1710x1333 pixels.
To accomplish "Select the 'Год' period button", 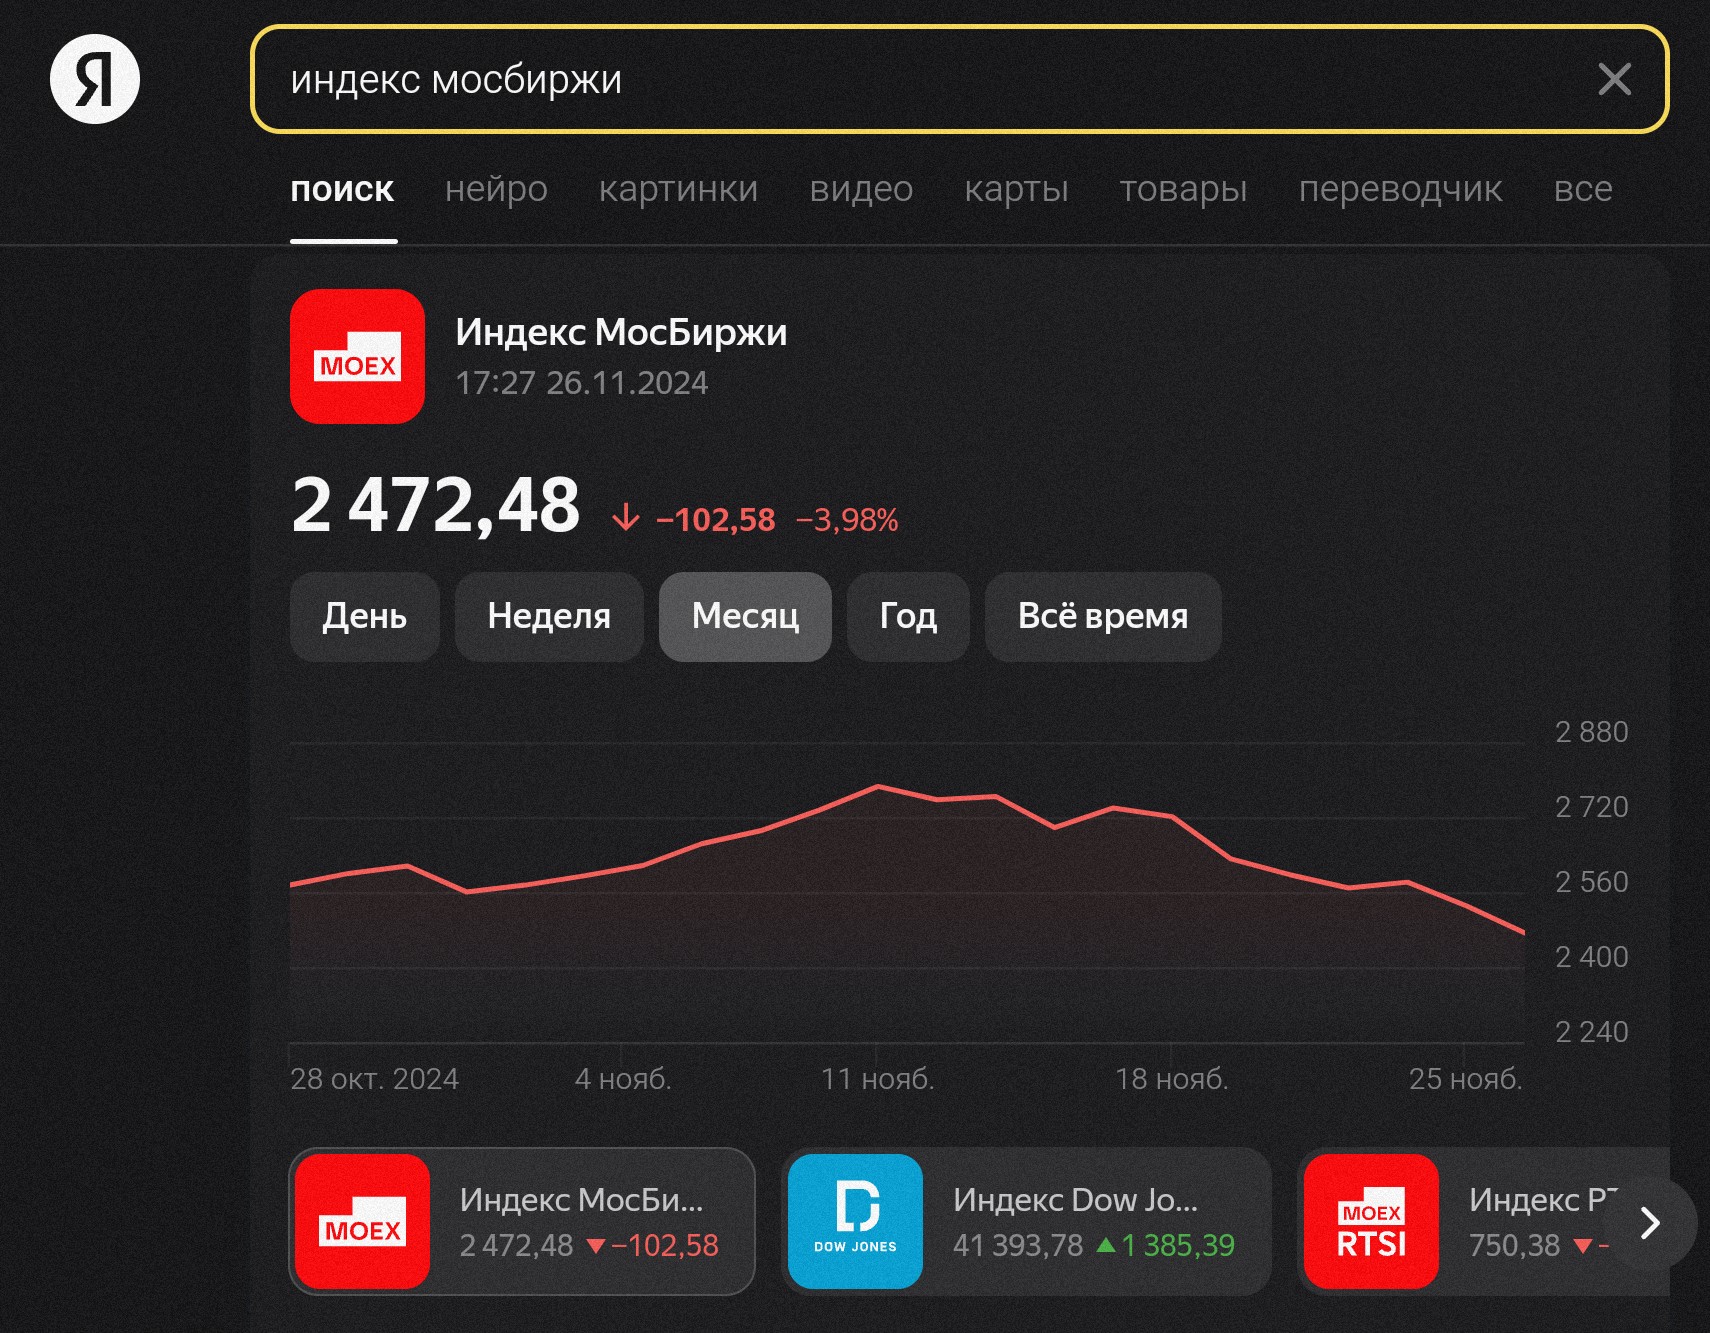I will coord(908,616).
